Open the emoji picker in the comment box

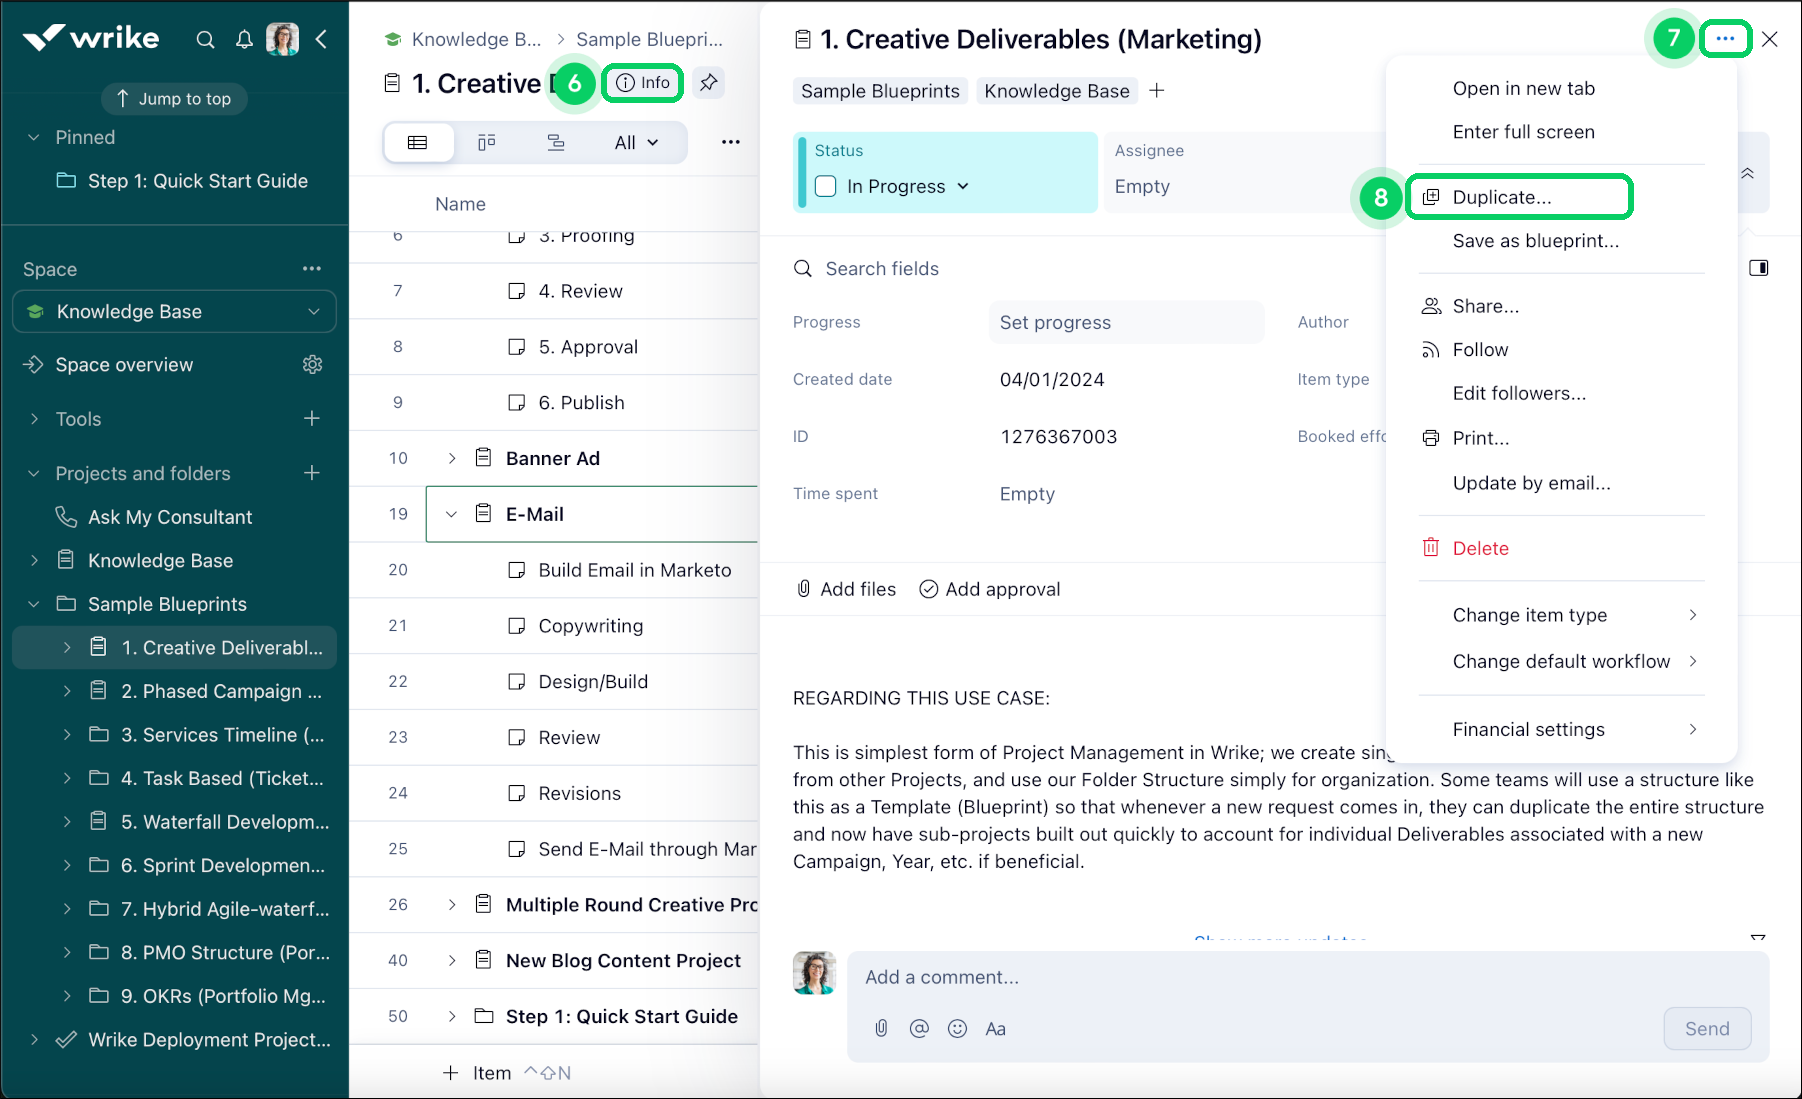(957, 1028)
